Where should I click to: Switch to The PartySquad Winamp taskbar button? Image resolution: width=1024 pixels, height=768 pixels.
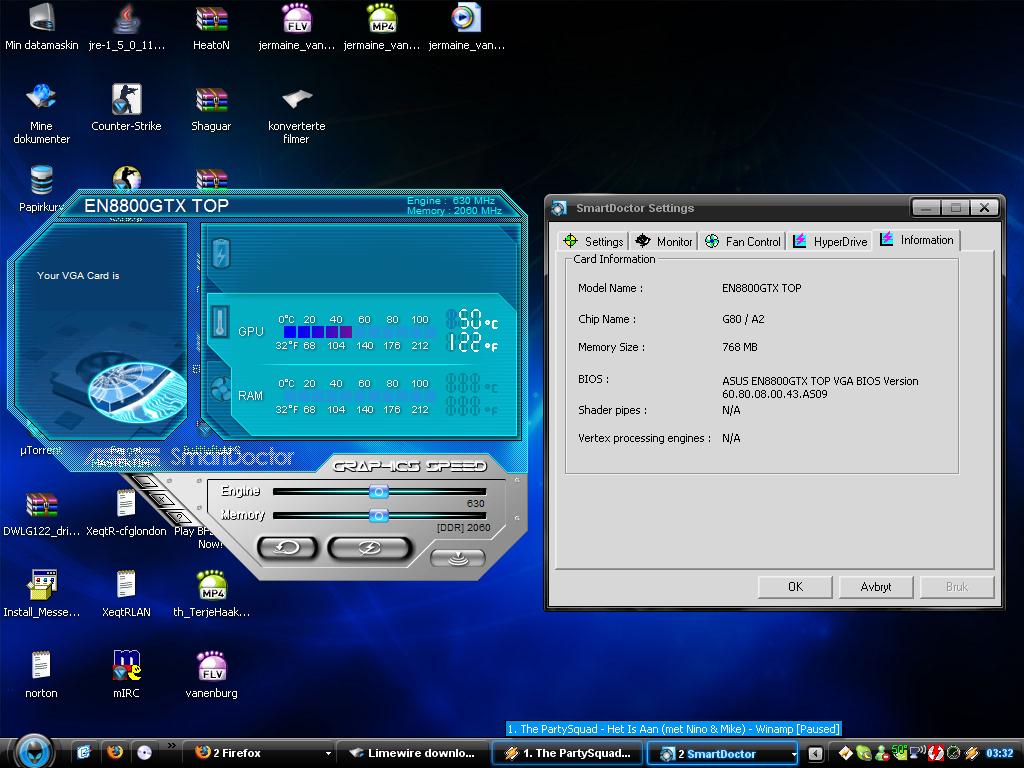567,753
